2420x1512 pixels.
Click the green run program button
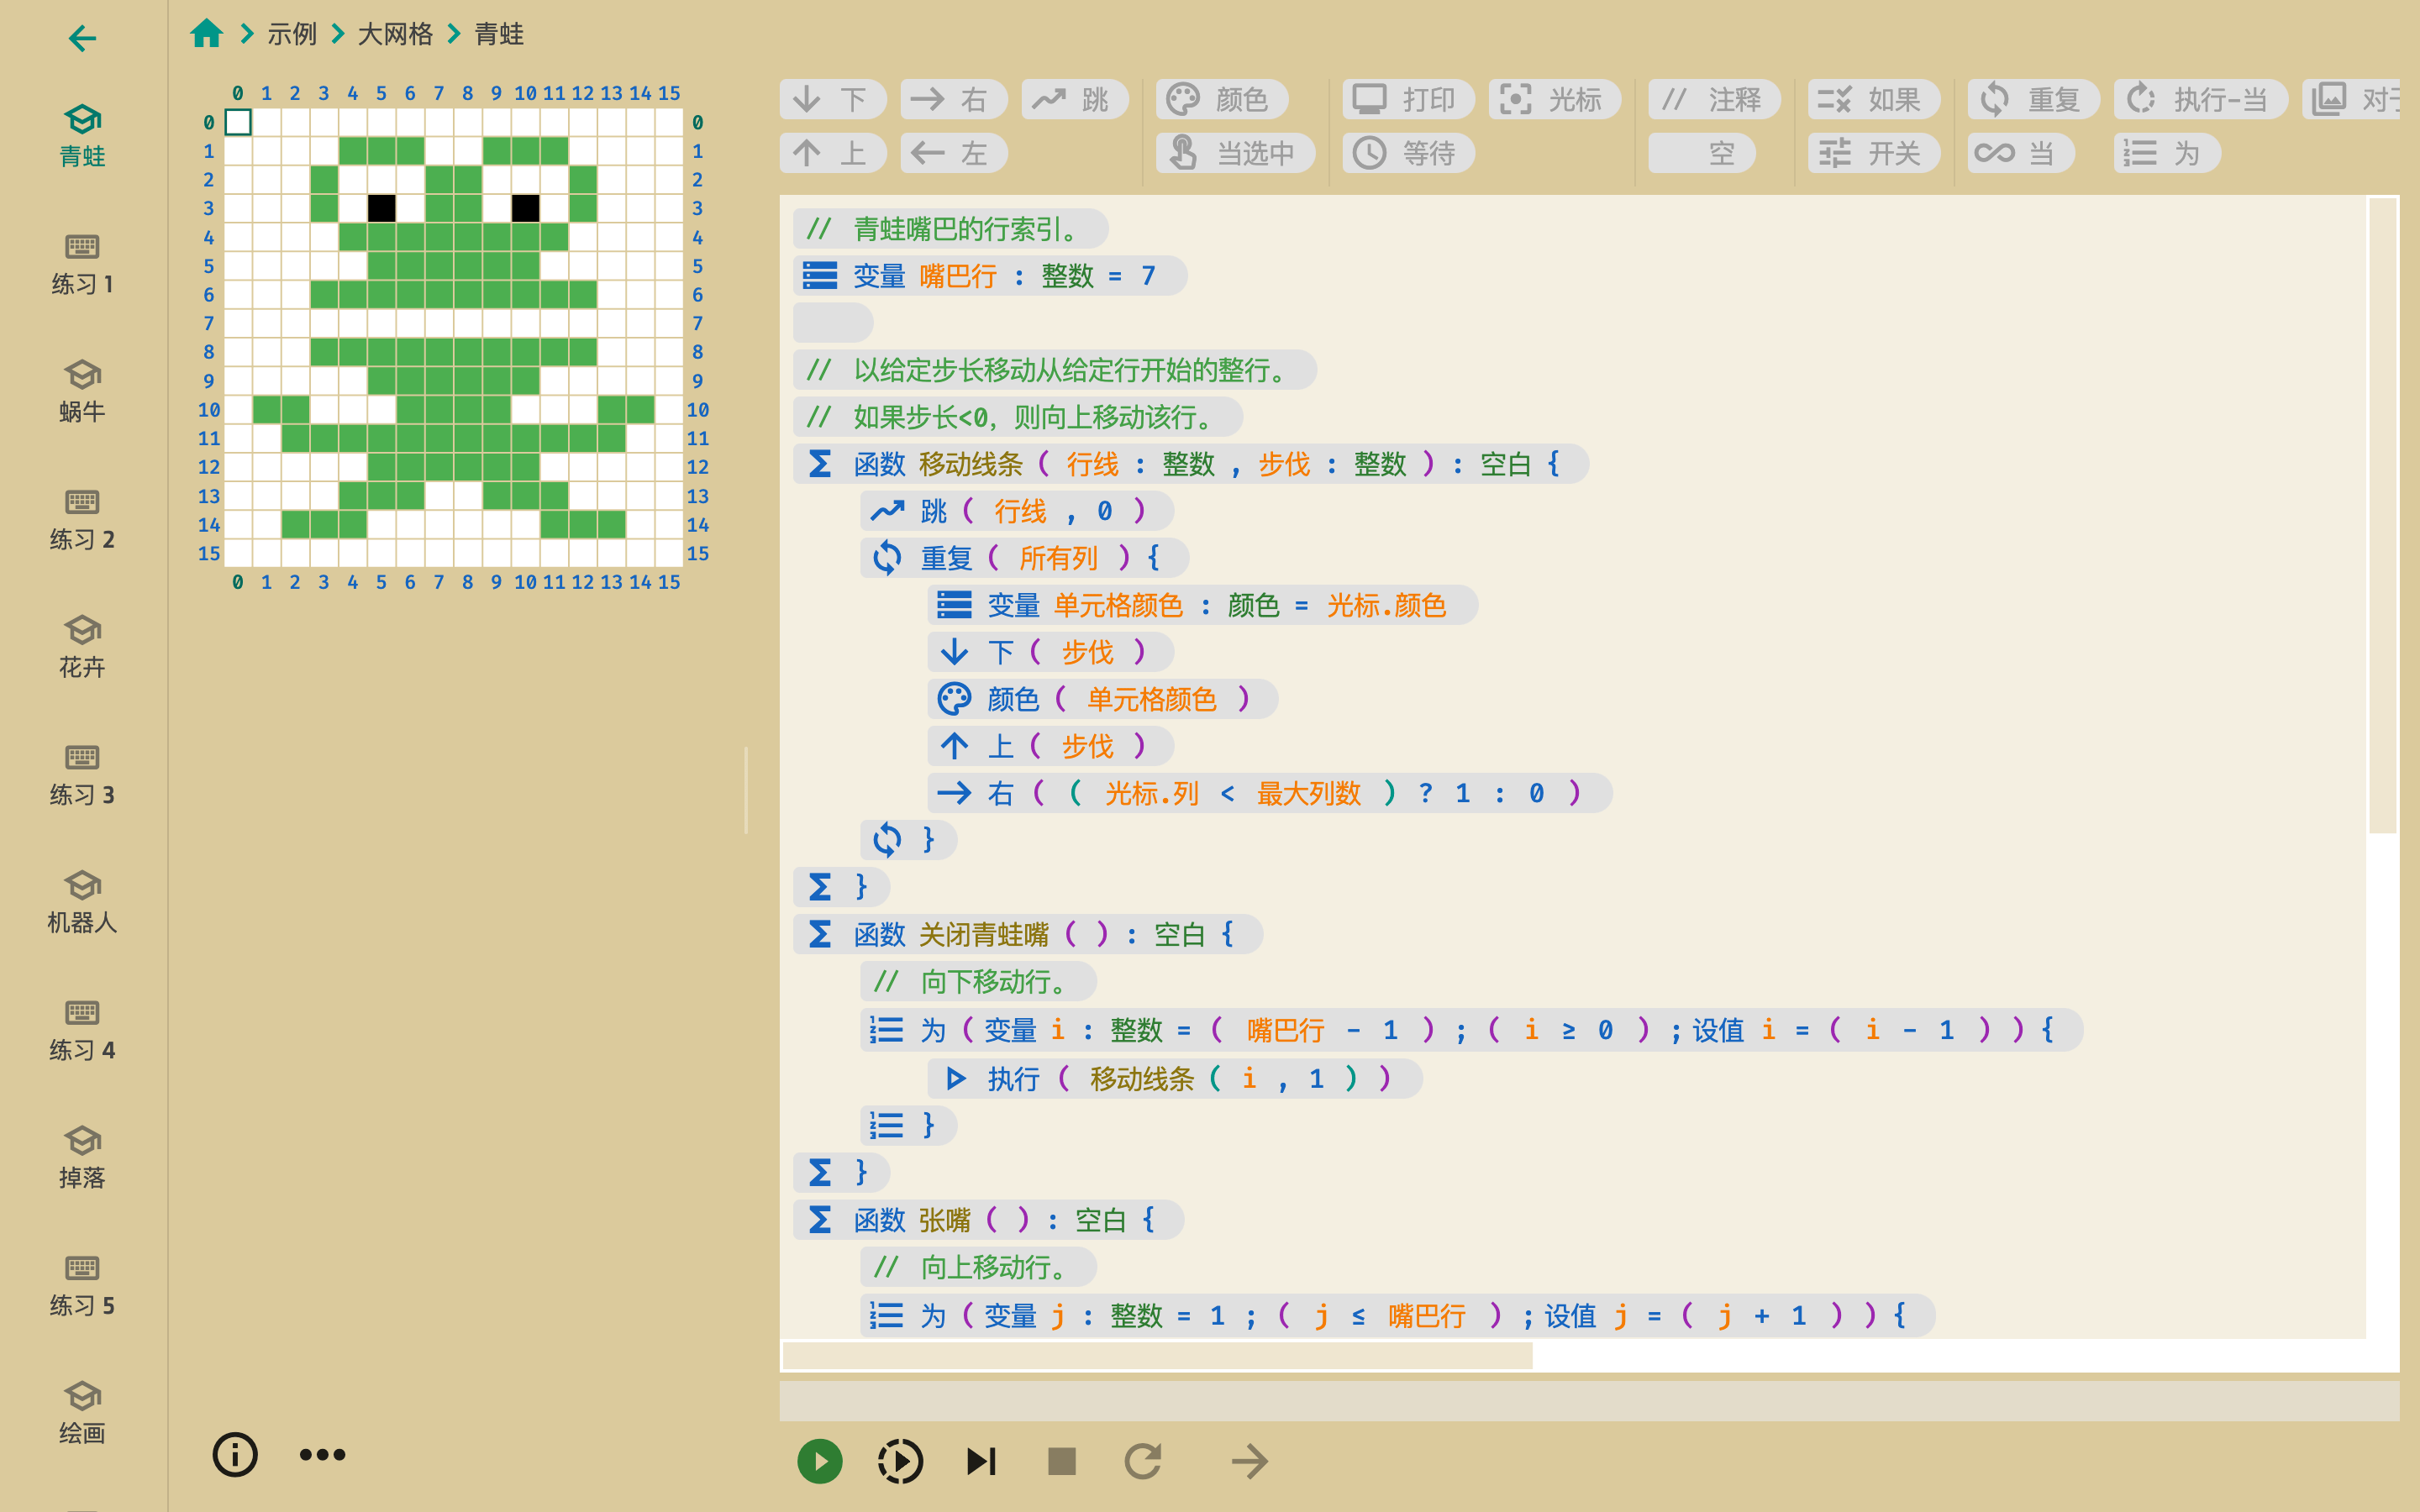(x=819, y=1461)
